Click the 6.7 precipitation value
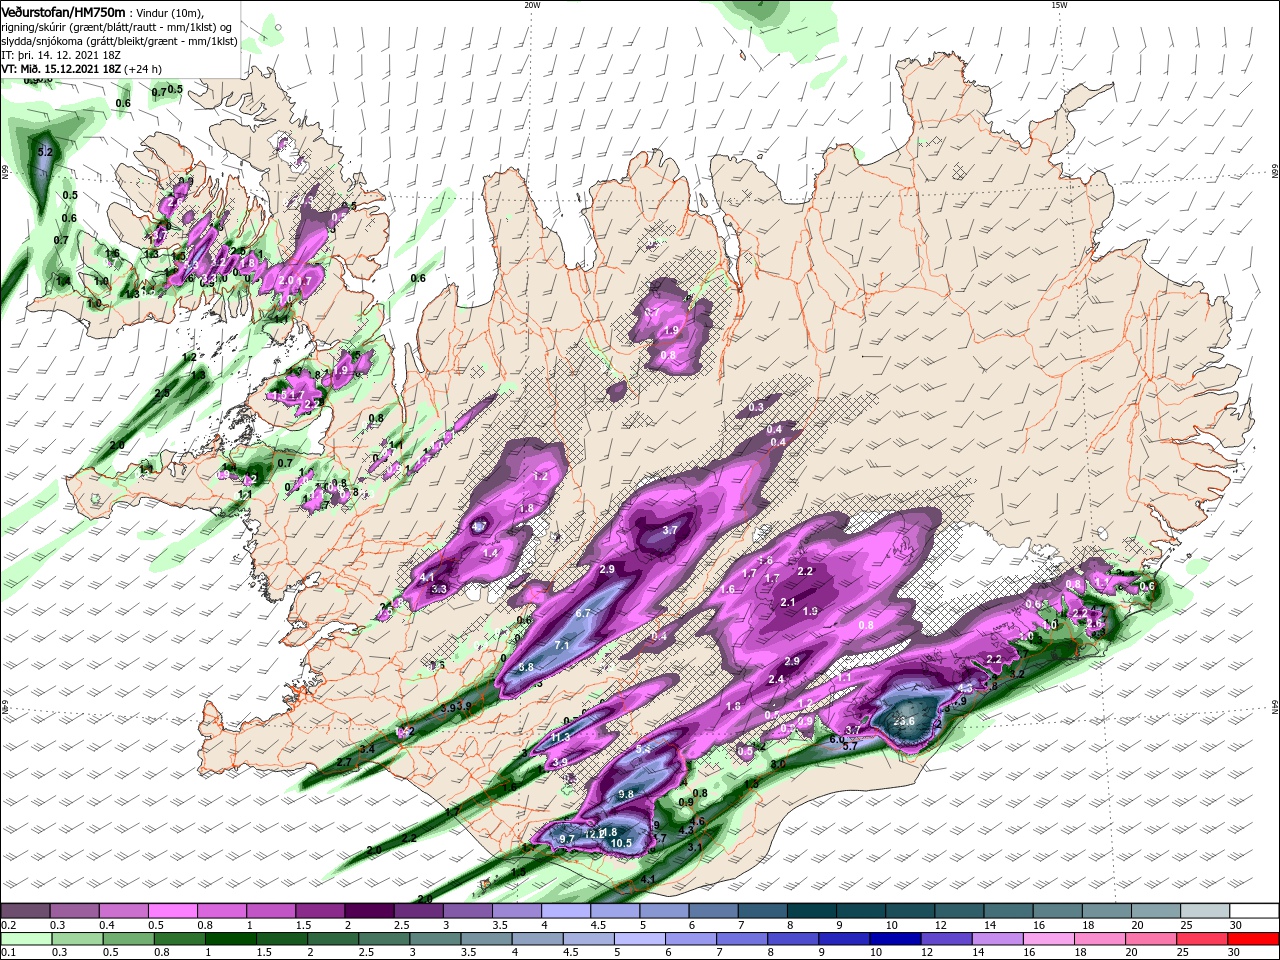The image size is (1280, 960). pyautogui.click(x=585, y=613)
